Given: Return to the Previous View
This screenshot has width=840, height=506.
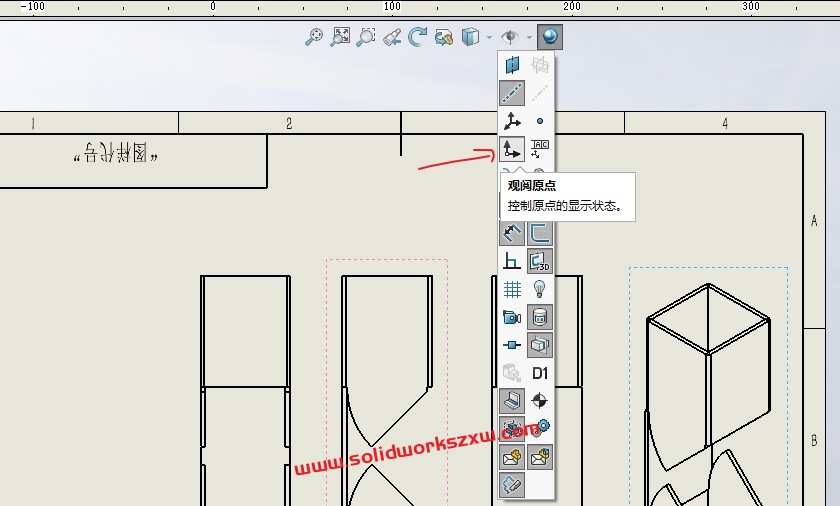Looking at the screenshot, I should point(392,37).
